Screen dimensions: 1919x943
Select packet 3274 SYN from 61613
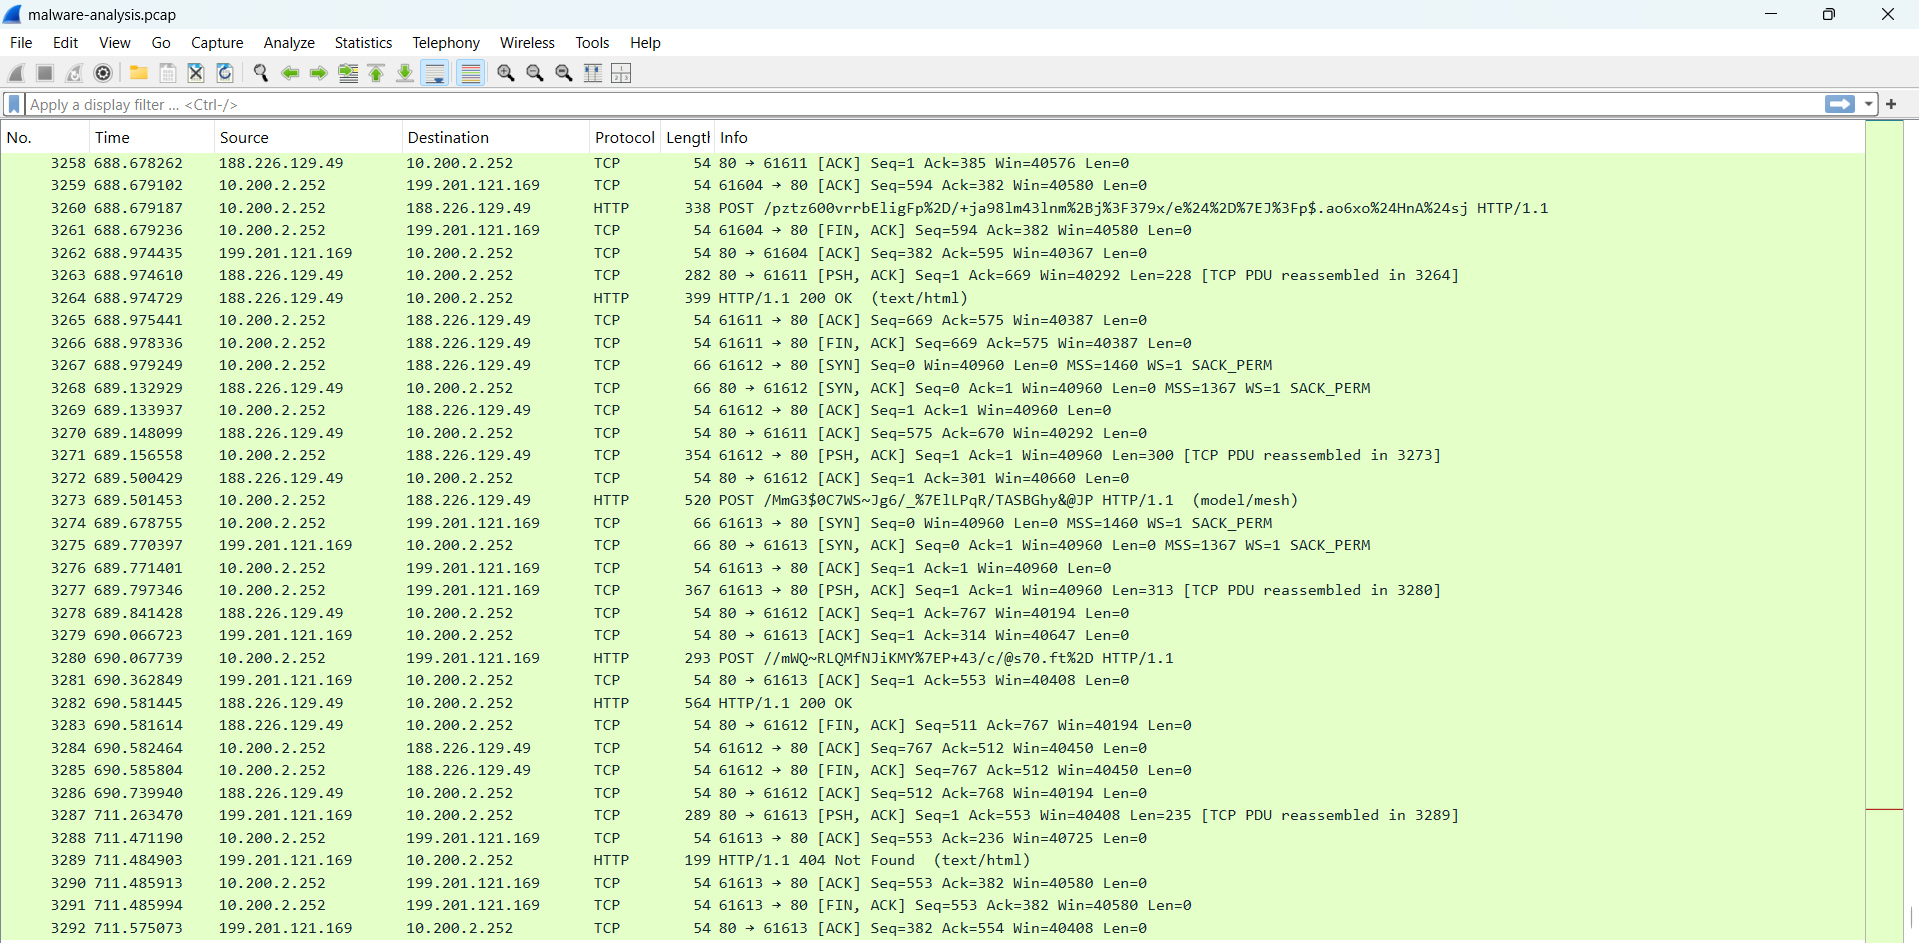(933, 523)
